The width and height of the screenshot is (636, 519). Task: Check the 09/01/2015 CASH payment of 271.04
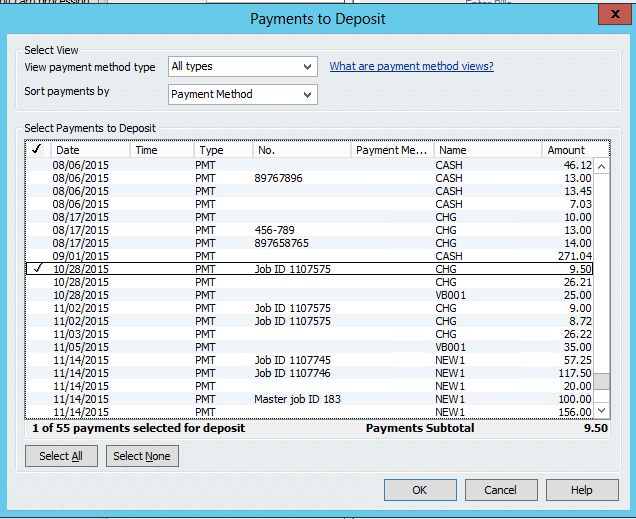click(x=37, y=256)
